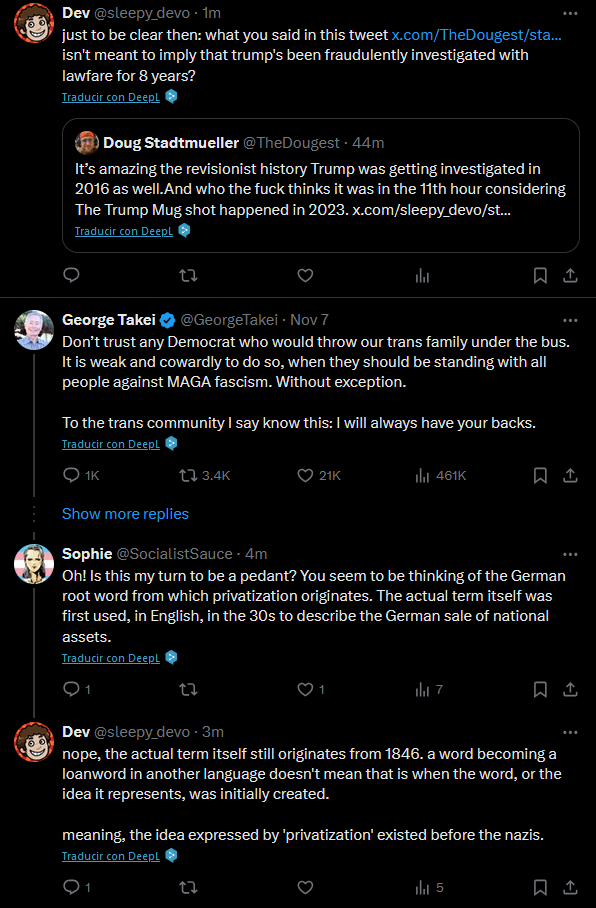Bookmark George Takei's tweet

(x=540, y=475)
